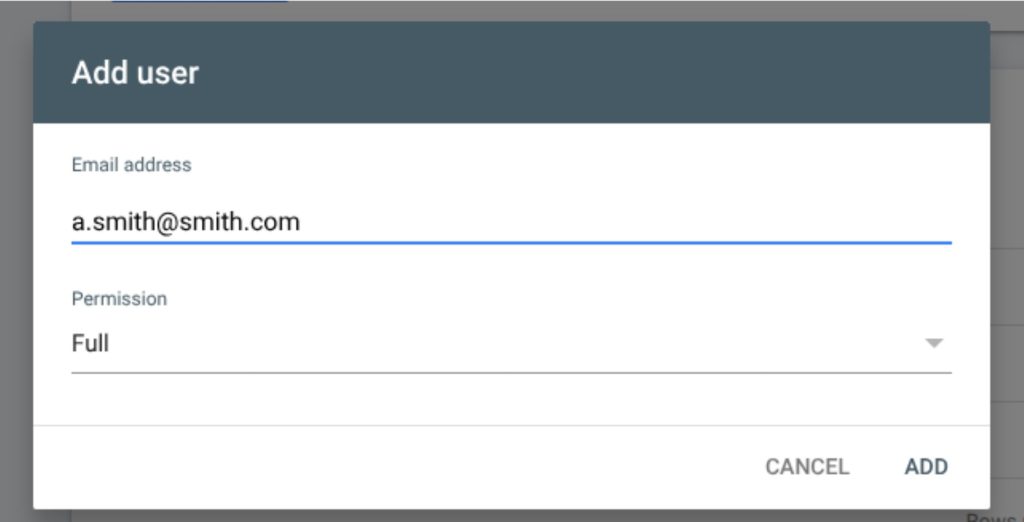Click the divider line above CANCEL and ADD
Image resolution: width=1024 pixels, height=522 pixels.
(511, 425)
